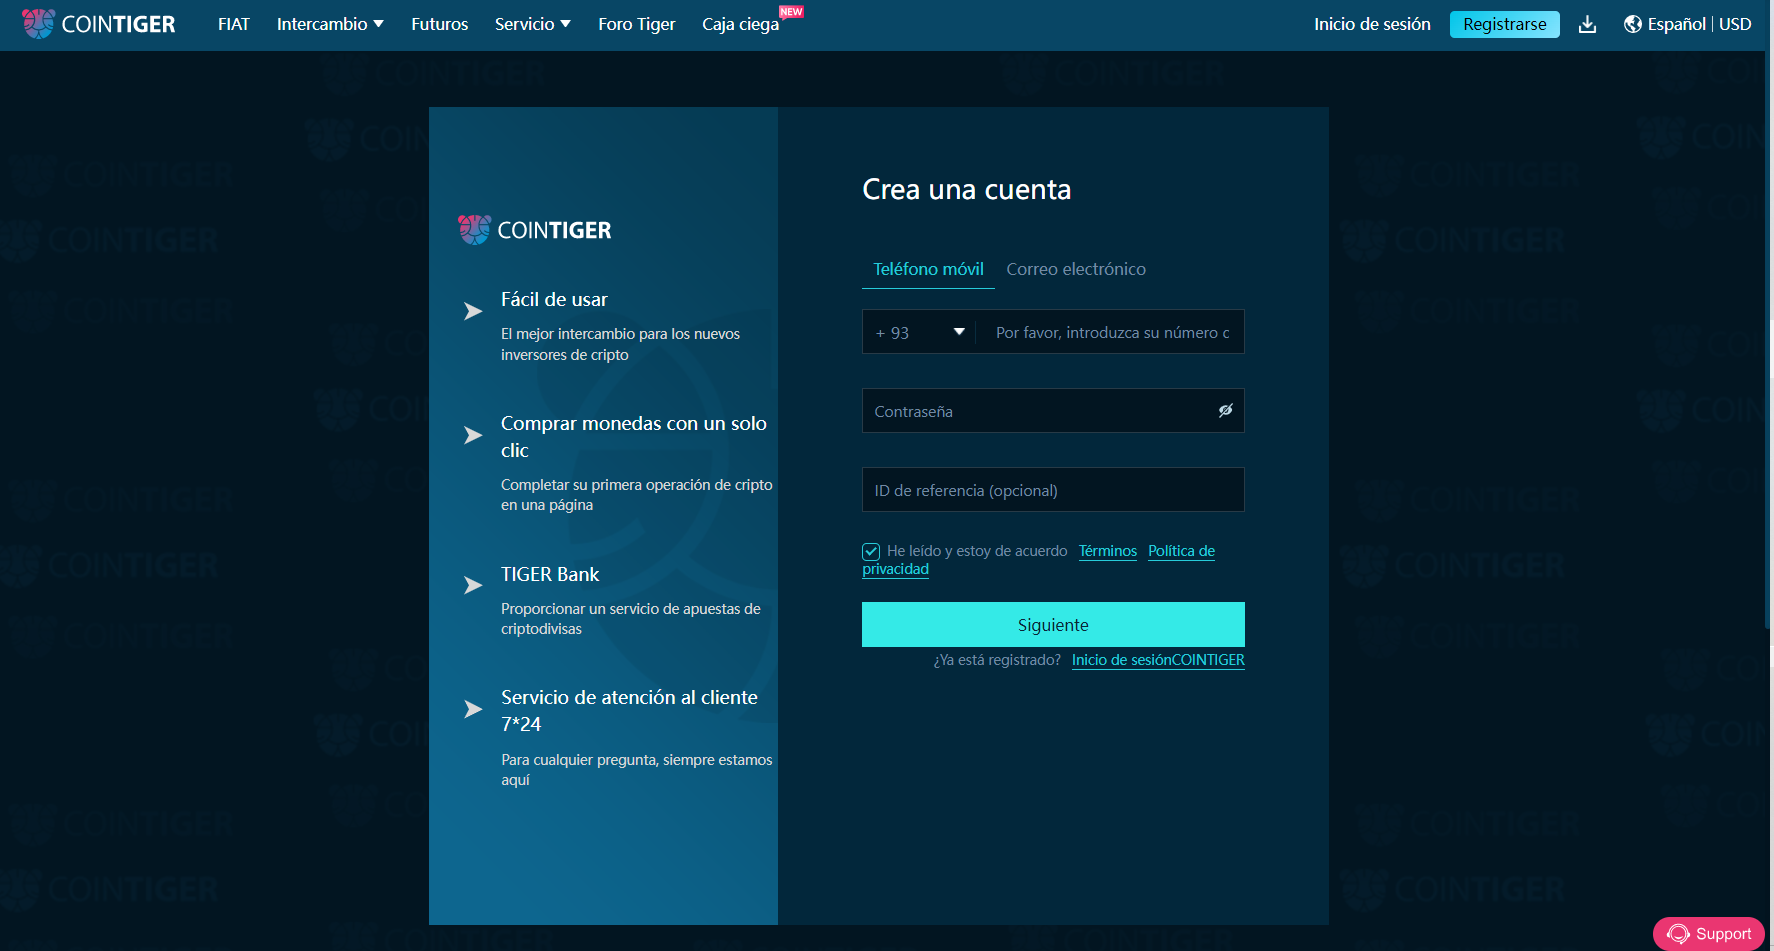Click the Crea una cuenta heading
Screen dimensions: 1774x951
[967, 189]
